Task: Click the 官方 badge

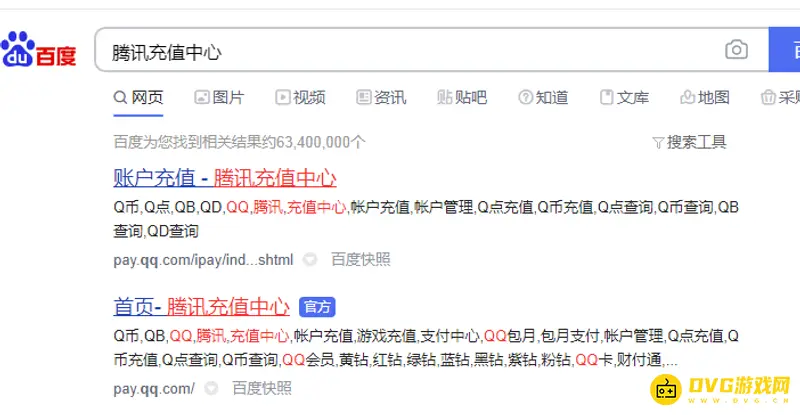Action: [x=317, y=307]
